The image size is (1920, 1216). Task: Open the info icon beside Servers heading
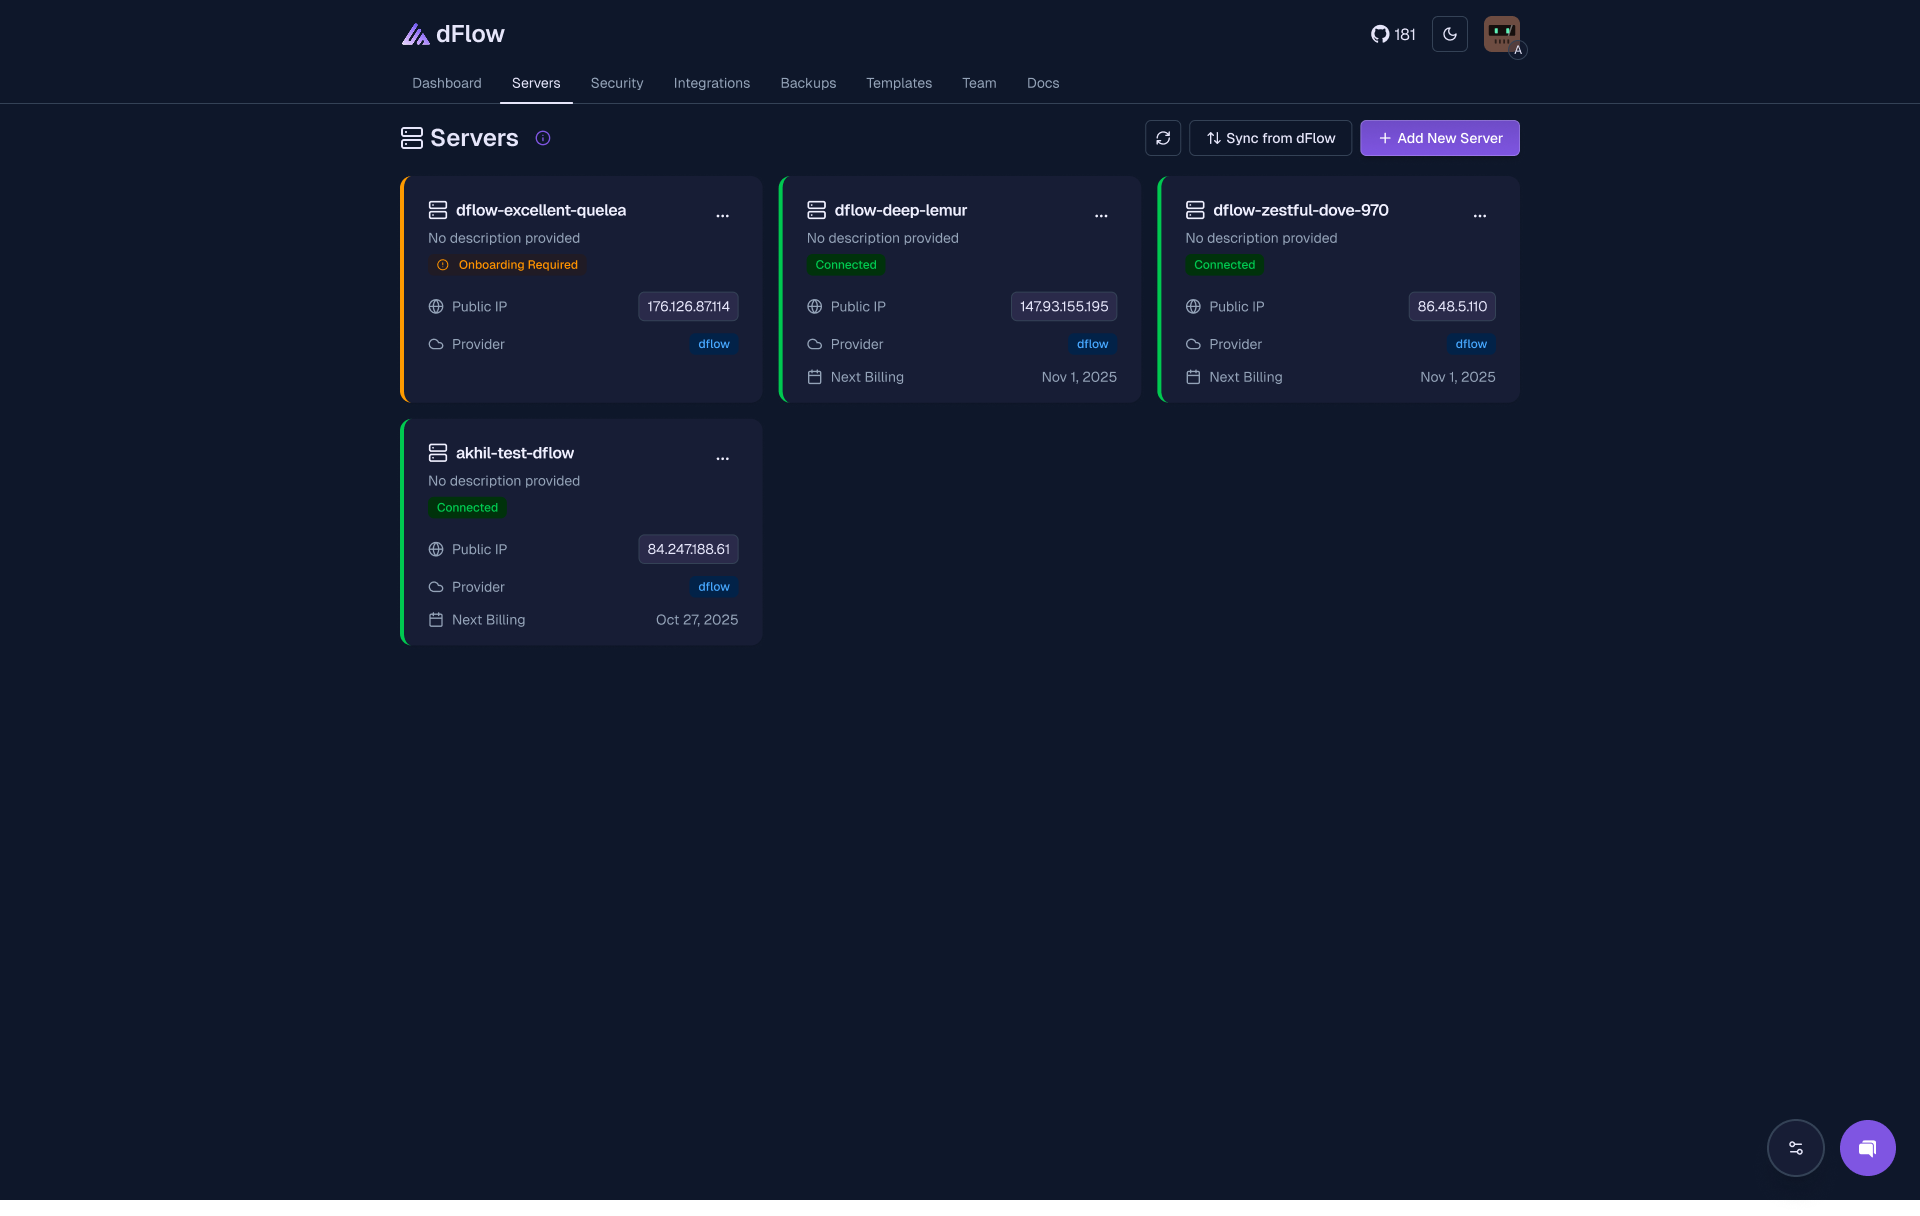pyautogui.click(x=543, y=138)
